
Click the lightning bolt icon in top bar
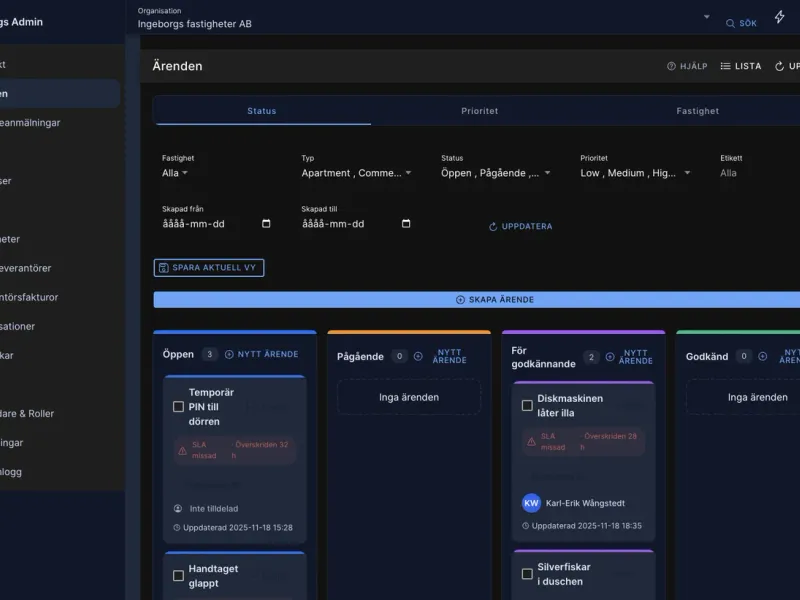779,17
